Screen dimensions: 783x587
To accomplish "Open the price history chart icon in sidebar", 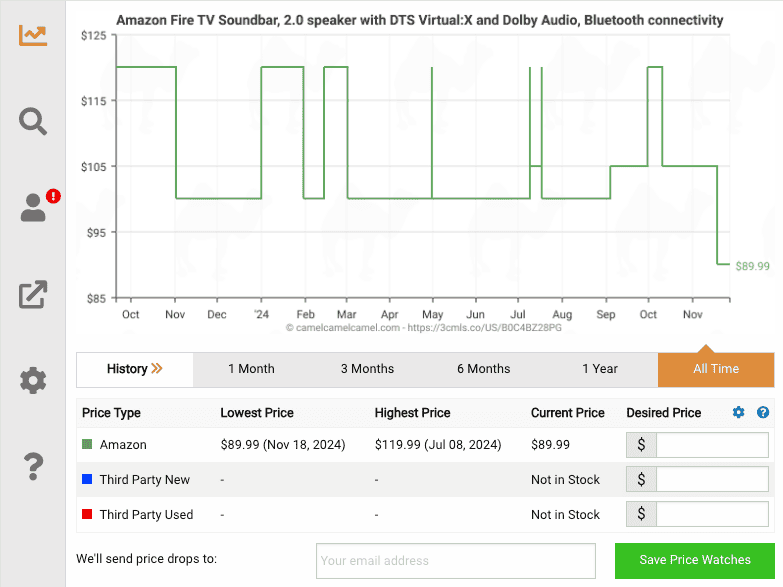I will (33, 35).
